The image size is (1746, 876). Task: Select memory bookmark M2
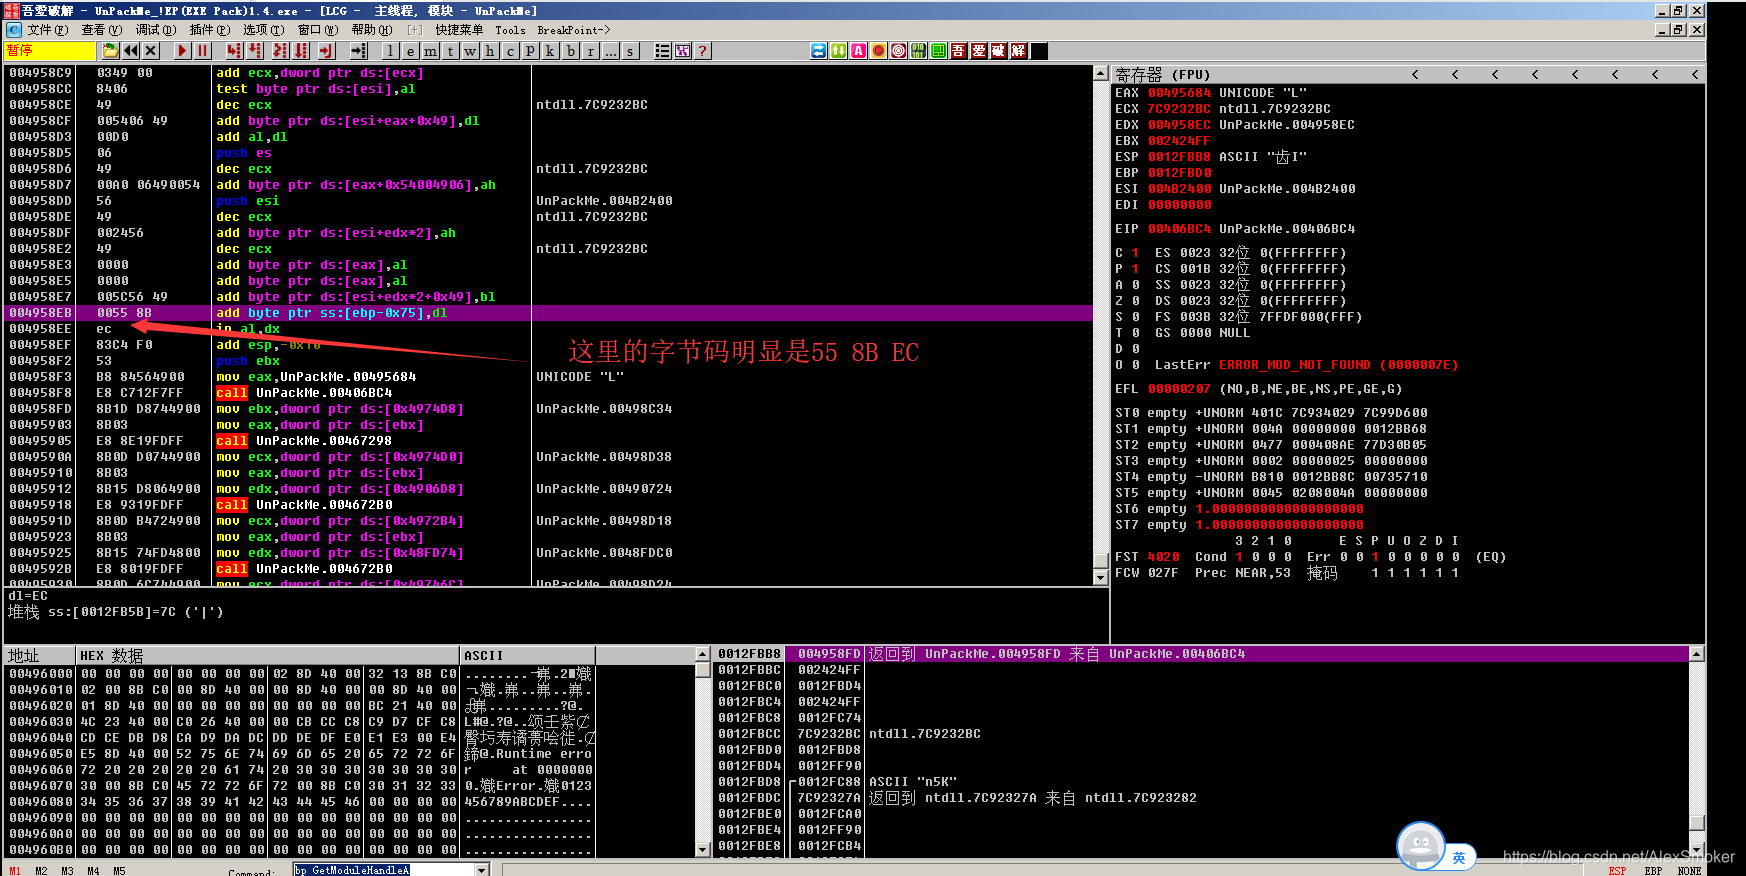[41, 871]
